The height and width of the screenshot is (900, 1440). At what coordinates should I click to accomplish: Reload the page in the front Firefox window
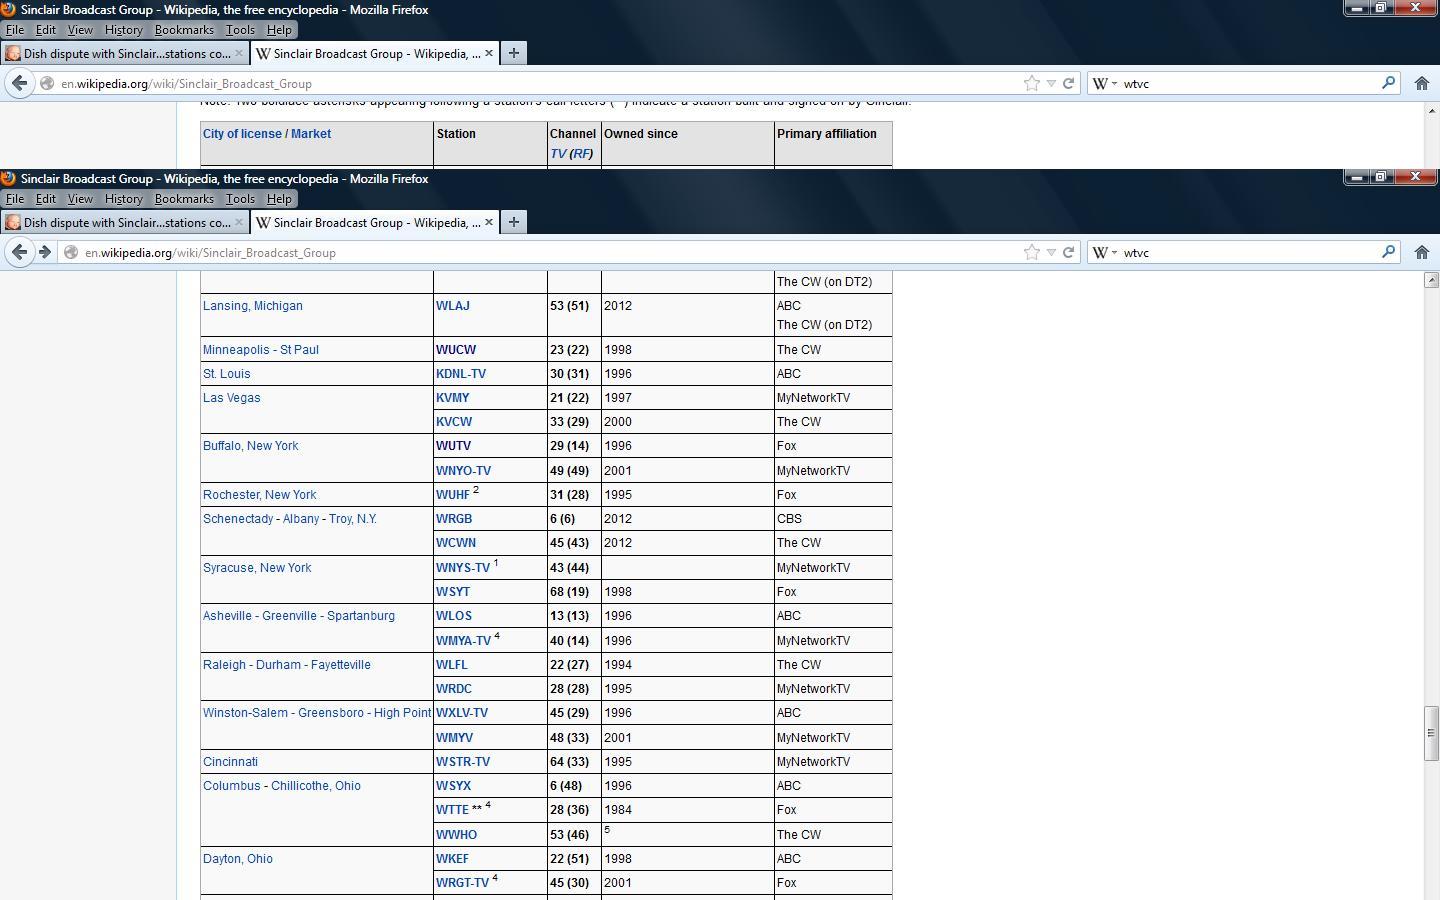[x=1068, y=252]
